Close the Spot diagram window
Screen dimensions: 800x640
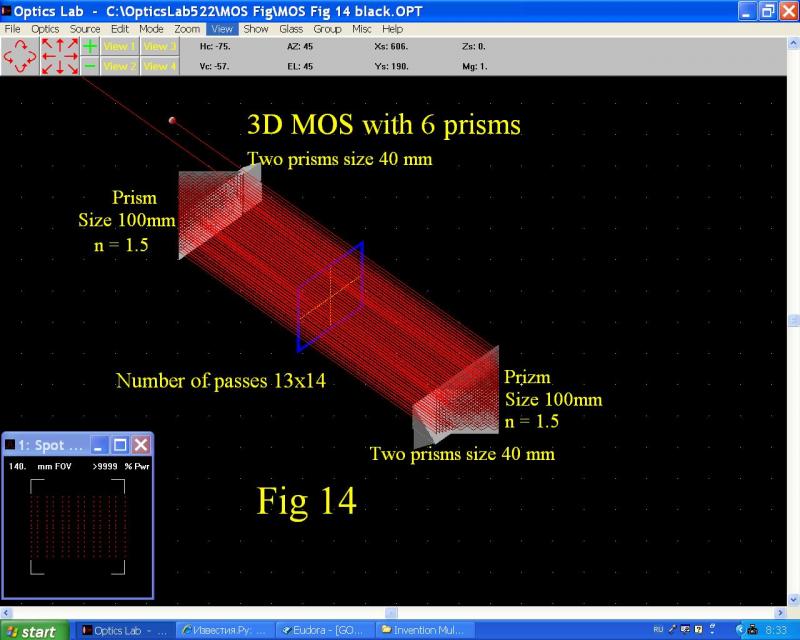coord(141,444)
